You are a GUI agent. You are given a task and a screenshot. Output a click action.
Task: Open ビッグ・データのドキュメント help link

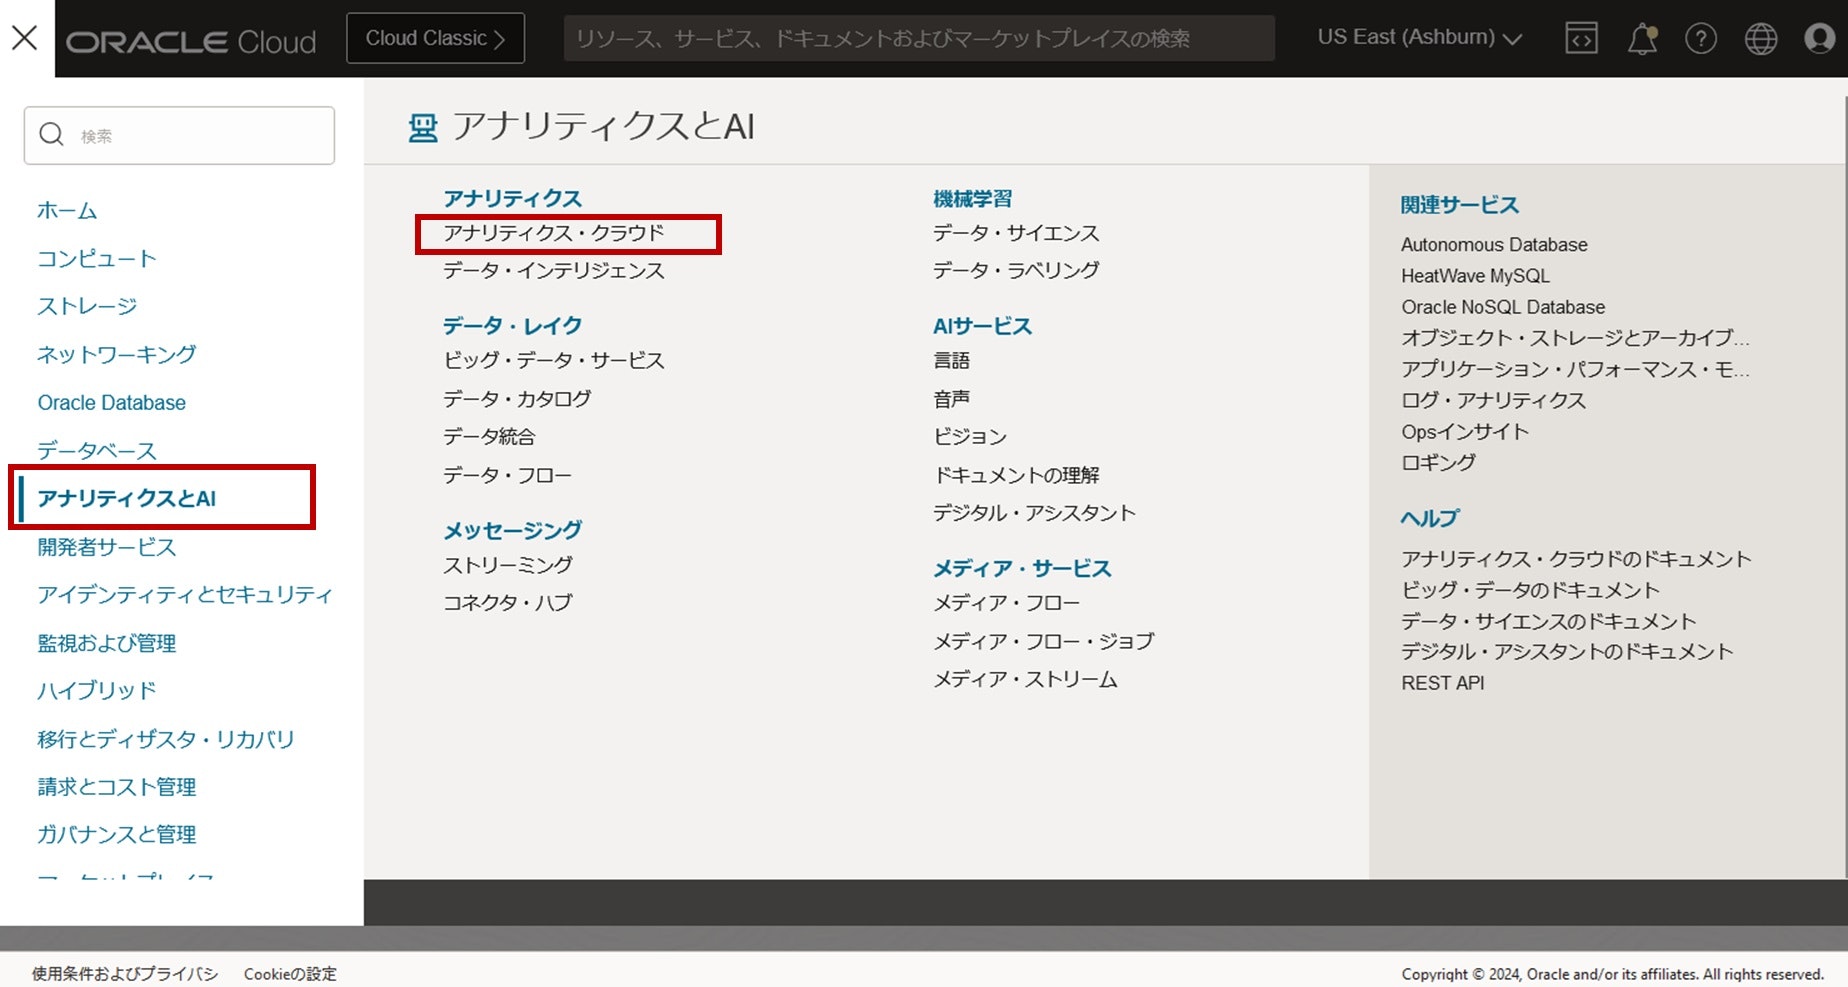pos(1530,590)
